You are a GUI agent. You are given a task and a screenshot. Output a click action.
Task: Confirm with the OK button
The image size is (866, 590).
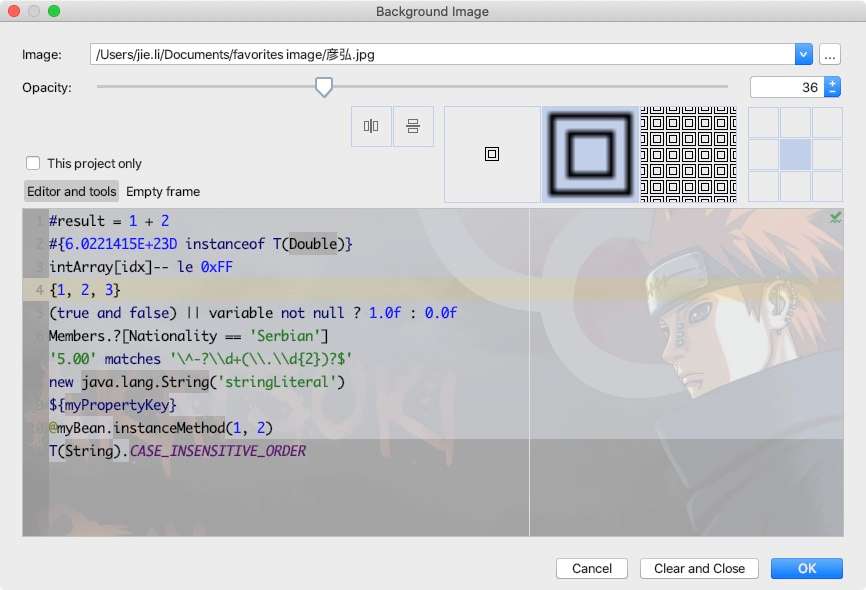click(x=807, y=568)
